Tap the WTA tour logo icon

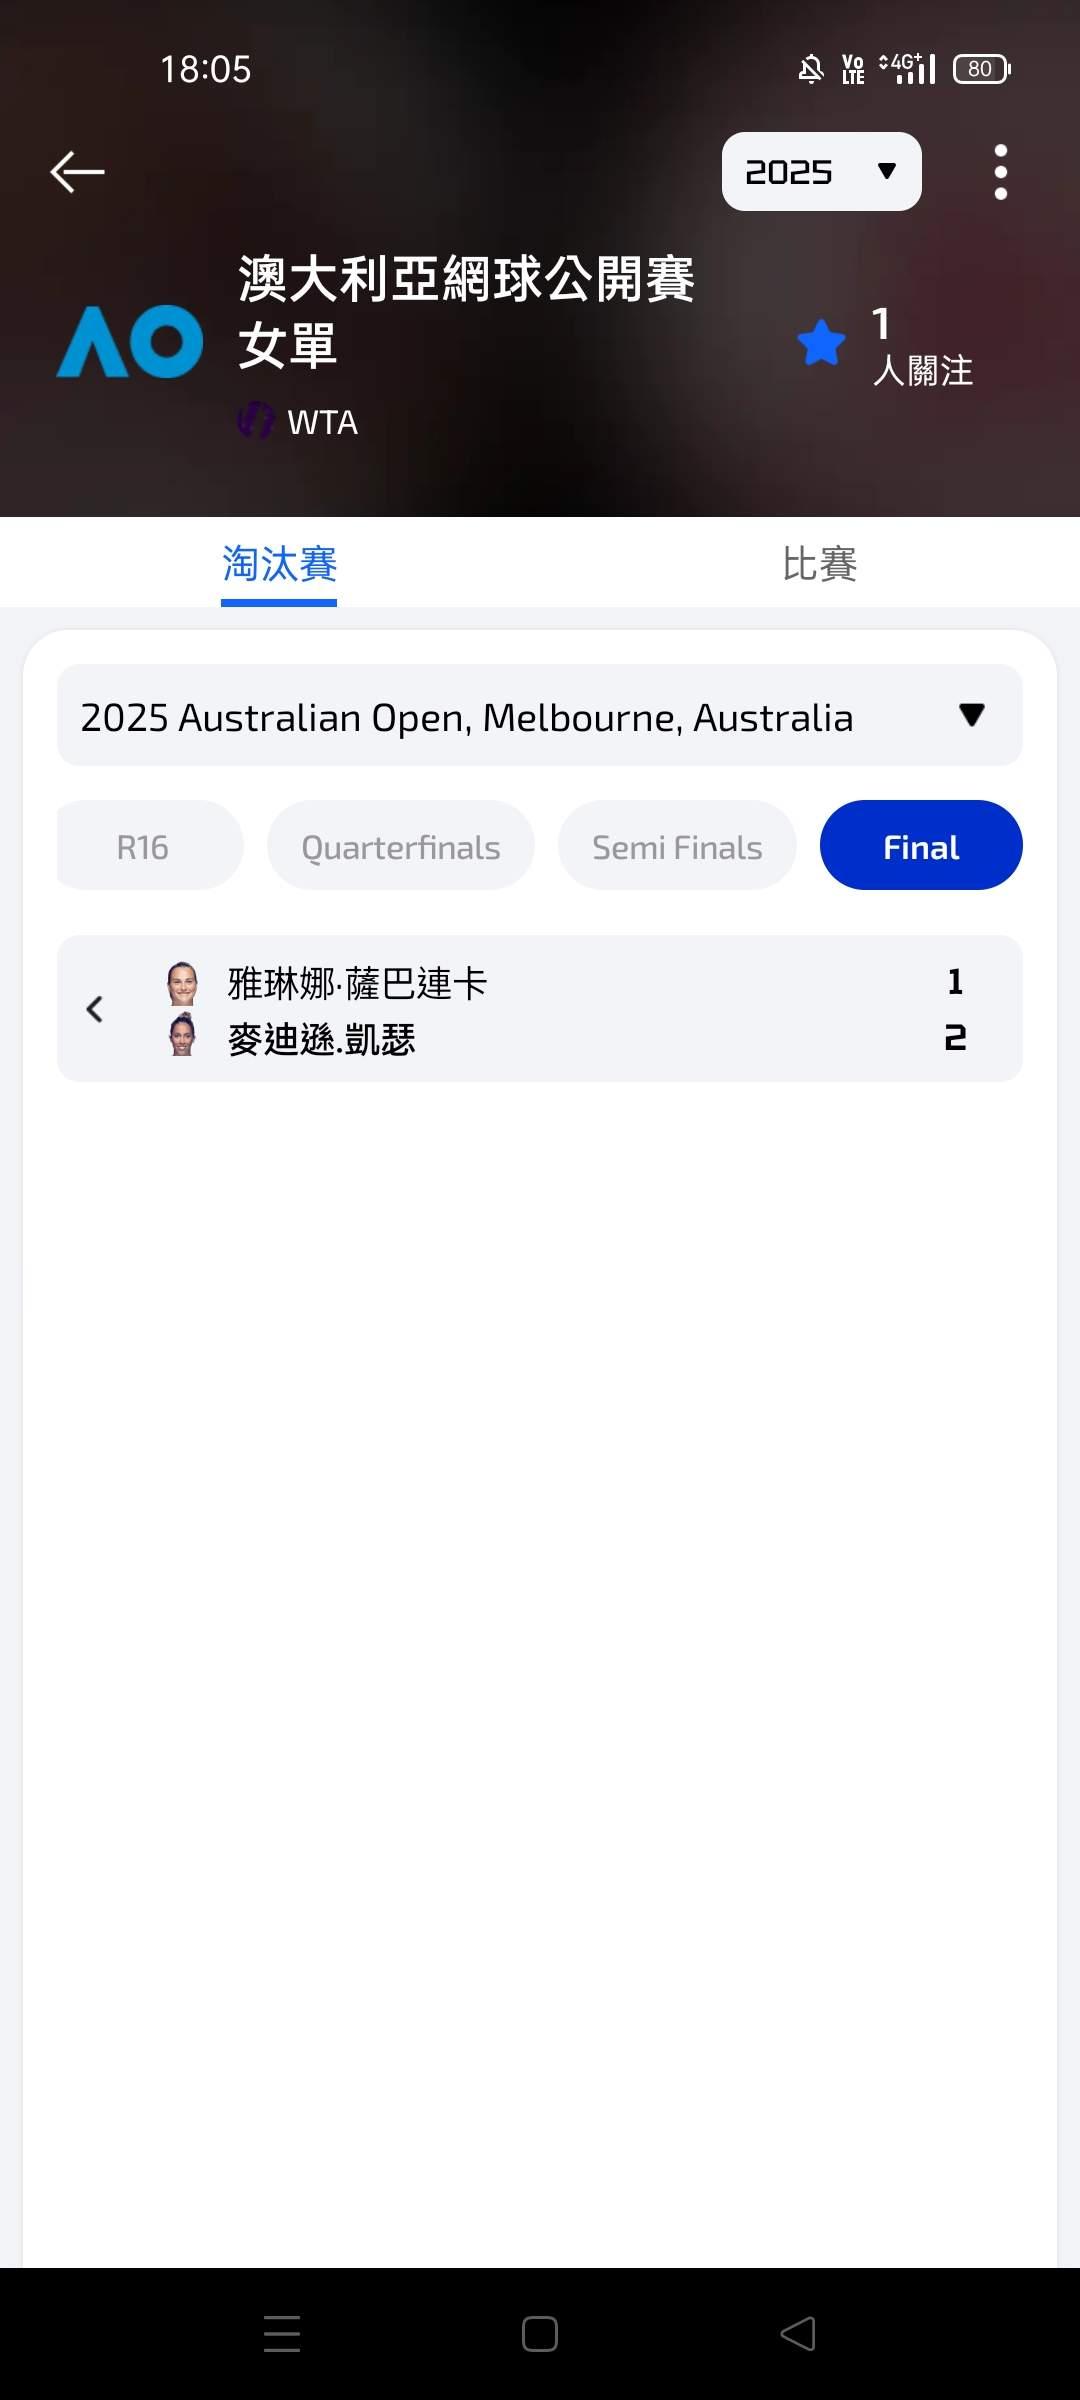tap(255, 421)
